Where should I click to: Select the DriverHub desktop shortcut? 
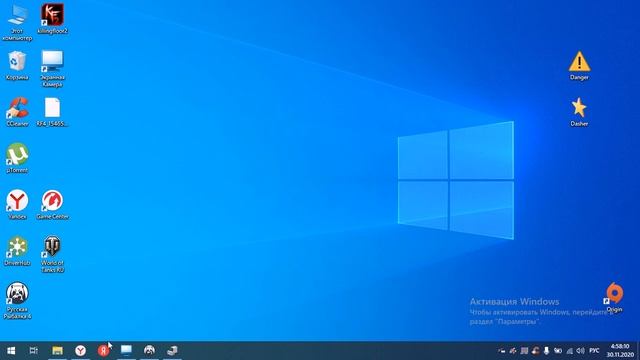point(17,251)
